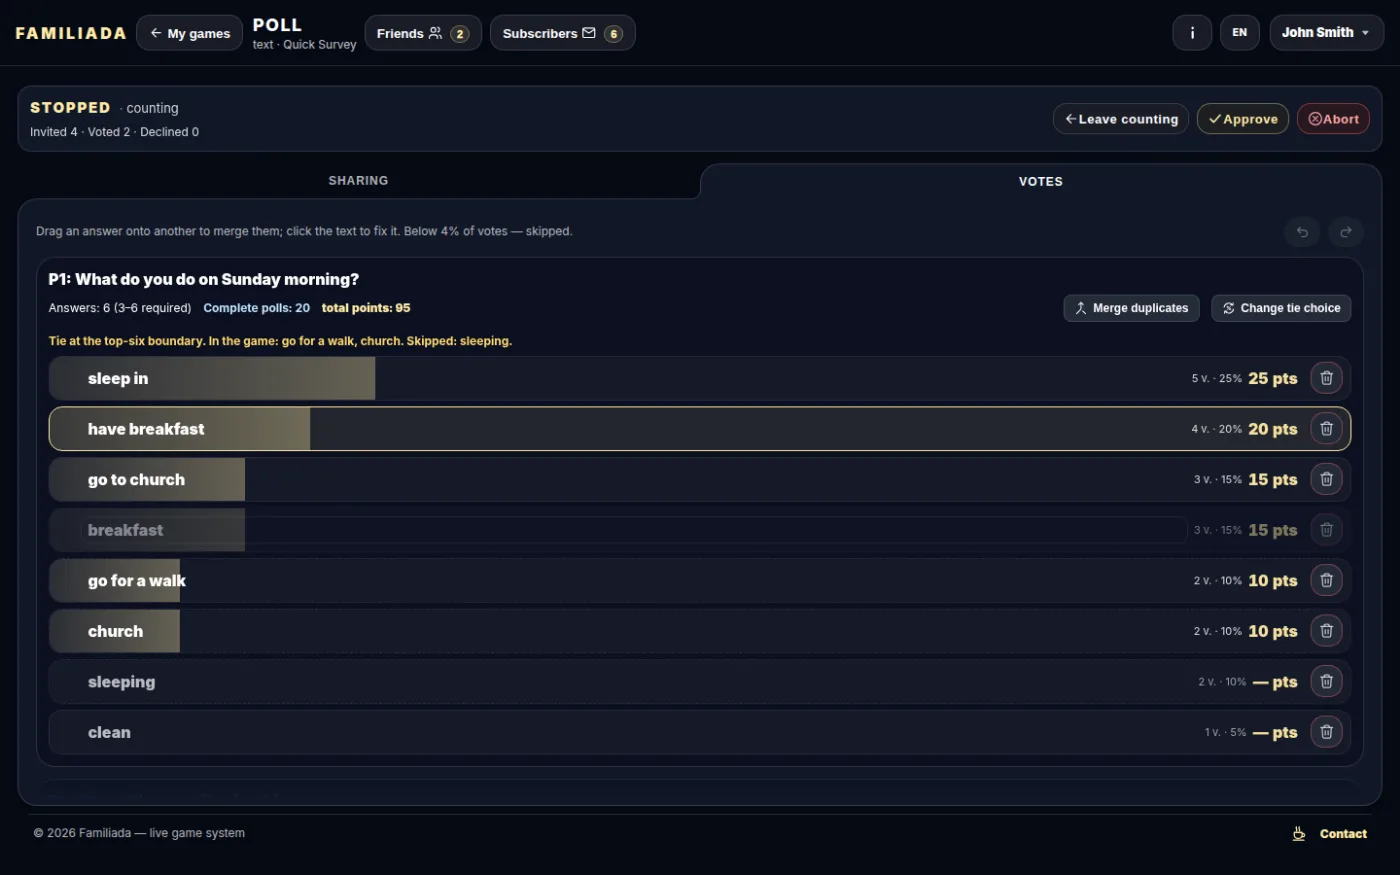The image size is (1400, 875).
Task: Open the Friends list
Action: 423,33
